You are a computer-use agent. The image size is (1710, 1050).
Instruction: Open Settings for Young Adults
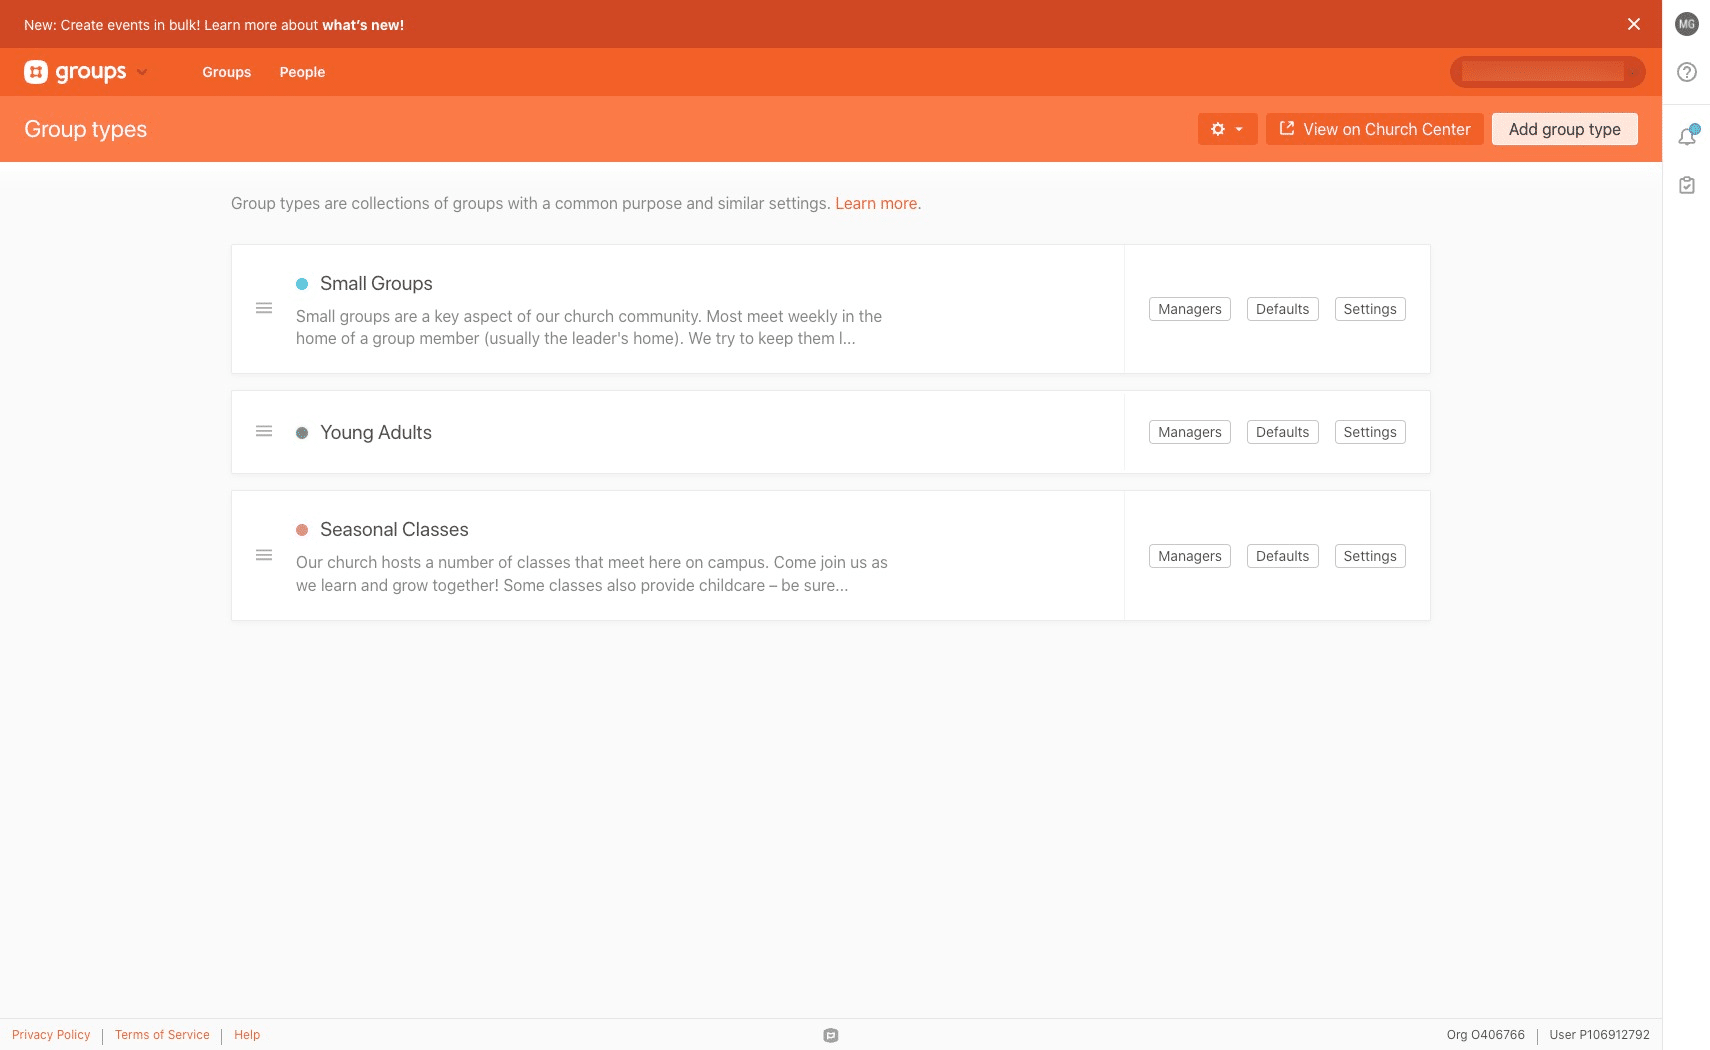(x=1370, y=432)
